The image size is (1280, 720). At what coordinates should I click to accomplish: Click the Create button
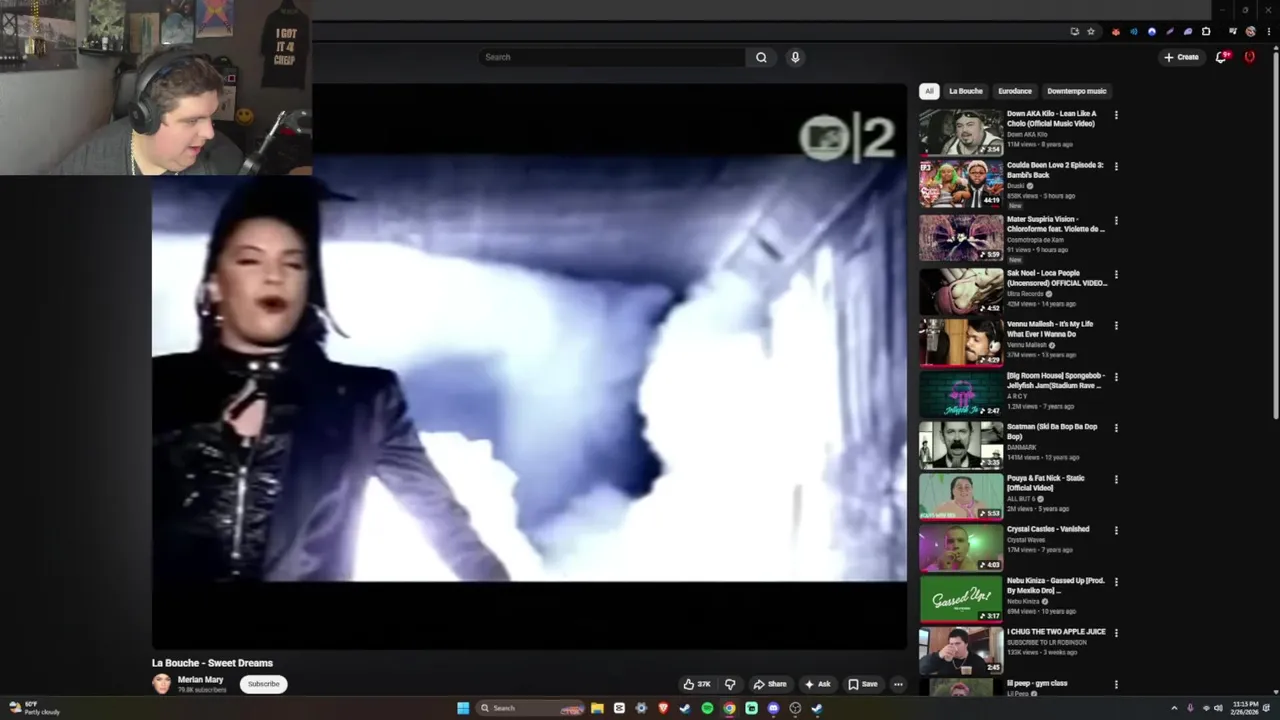coord(1181,57)
